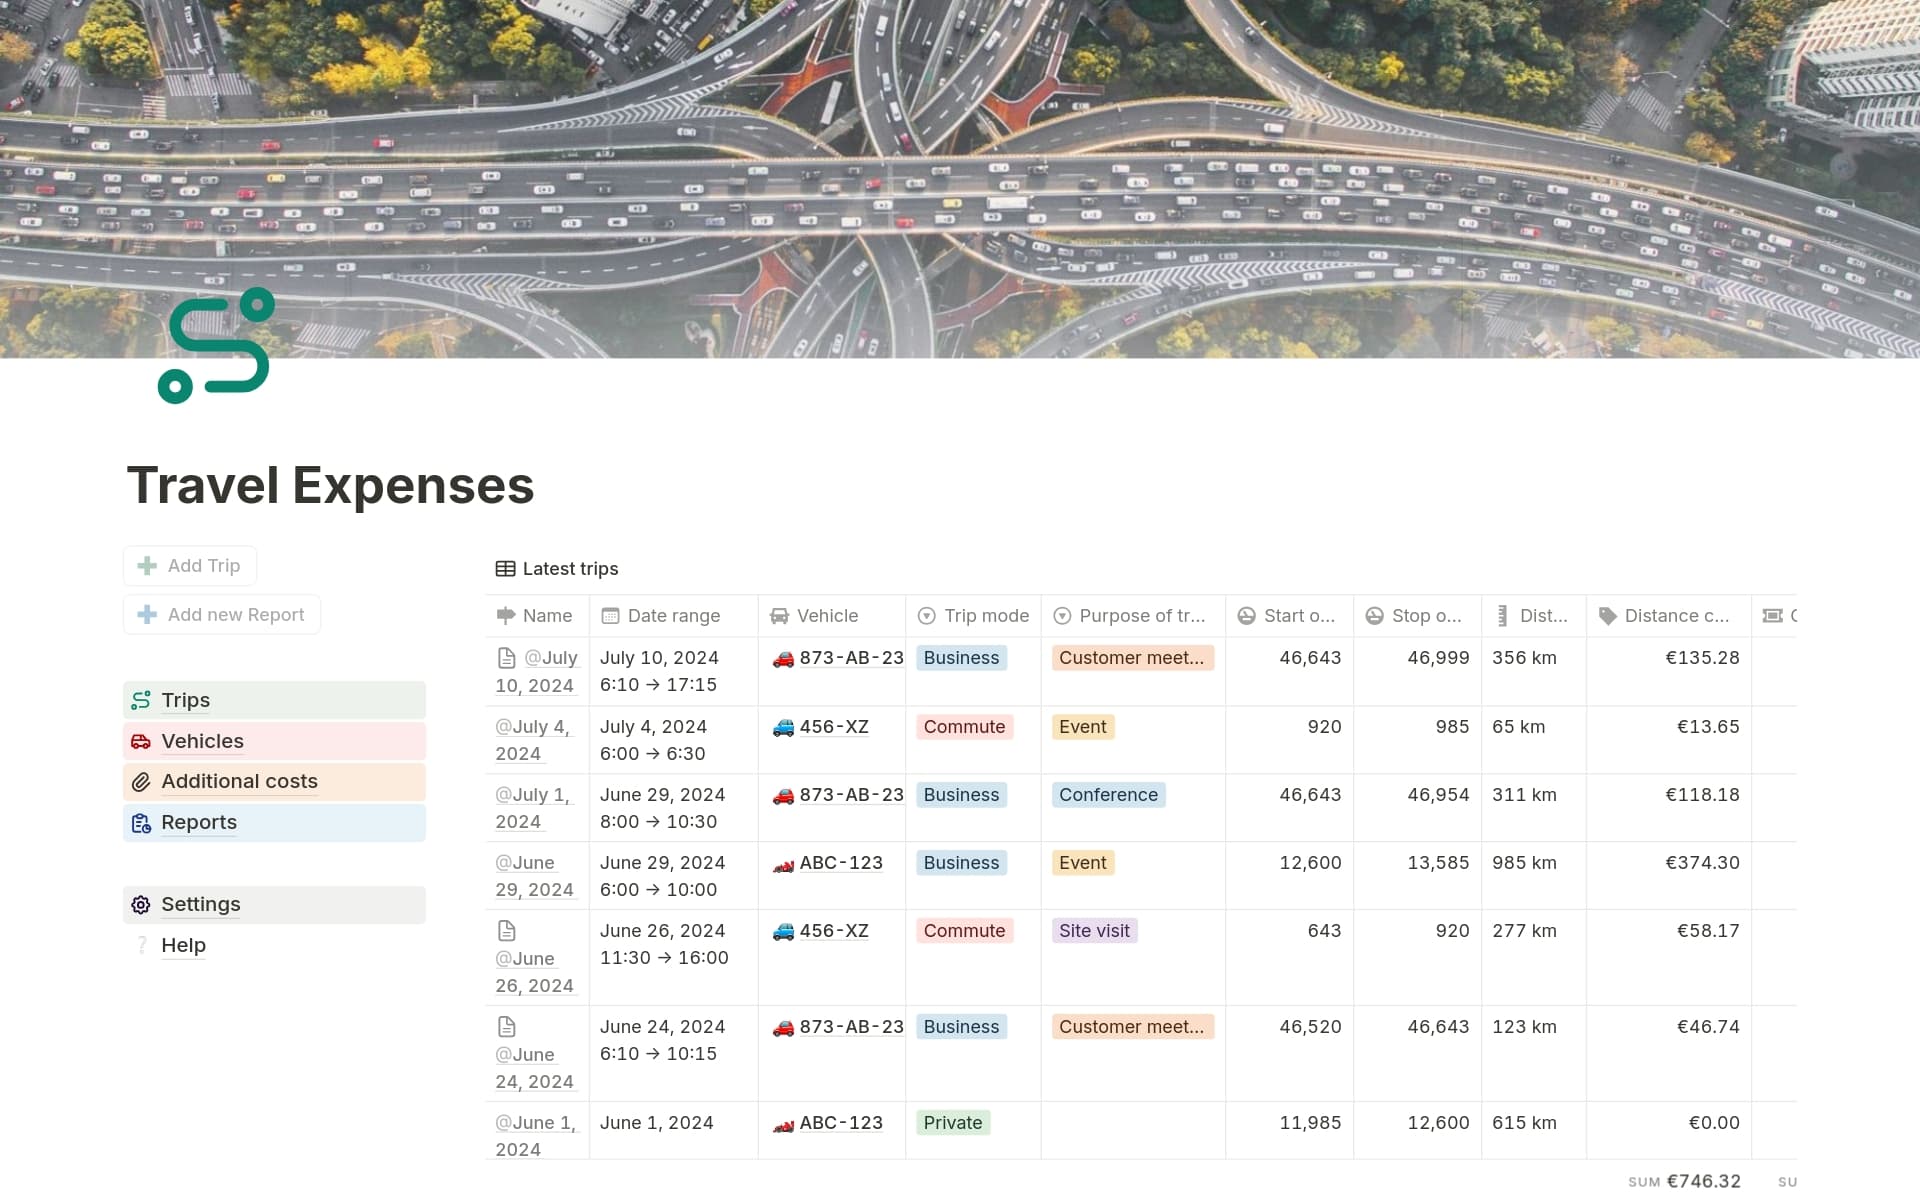The image size is (1920, 1199).
Task: Click the calendar icon in Date range header
Action: (612, 616)
